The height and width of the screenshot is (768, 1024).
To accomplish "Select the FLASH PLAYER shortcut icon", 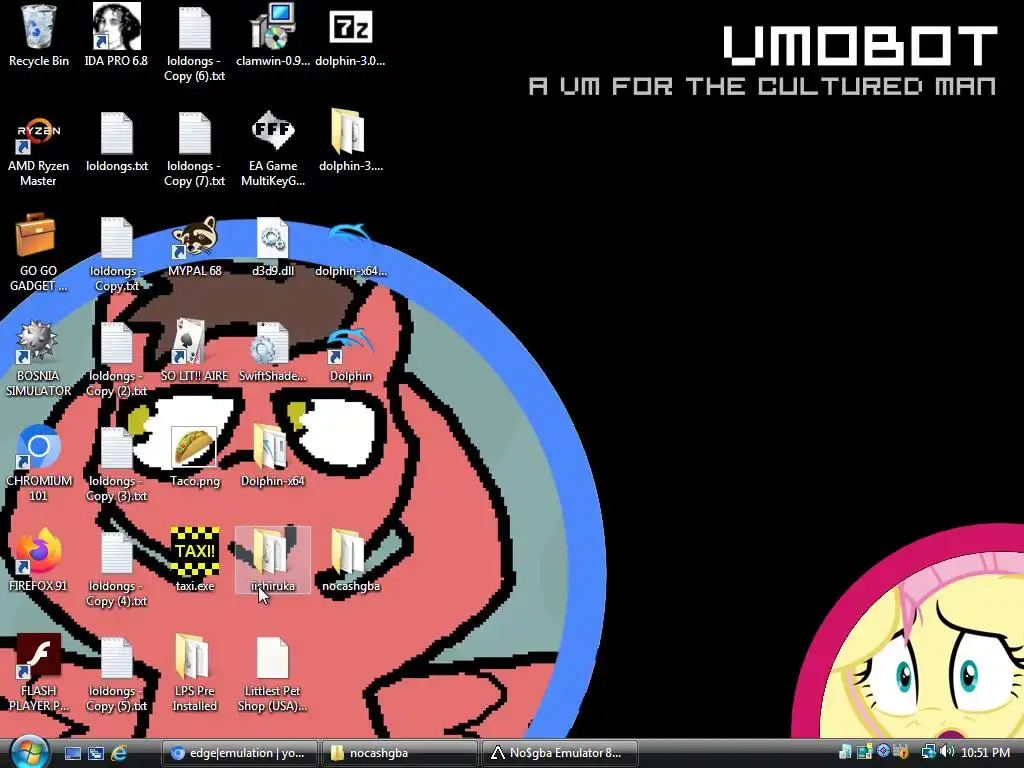I will pyautogui.click(x=39, y=673).
